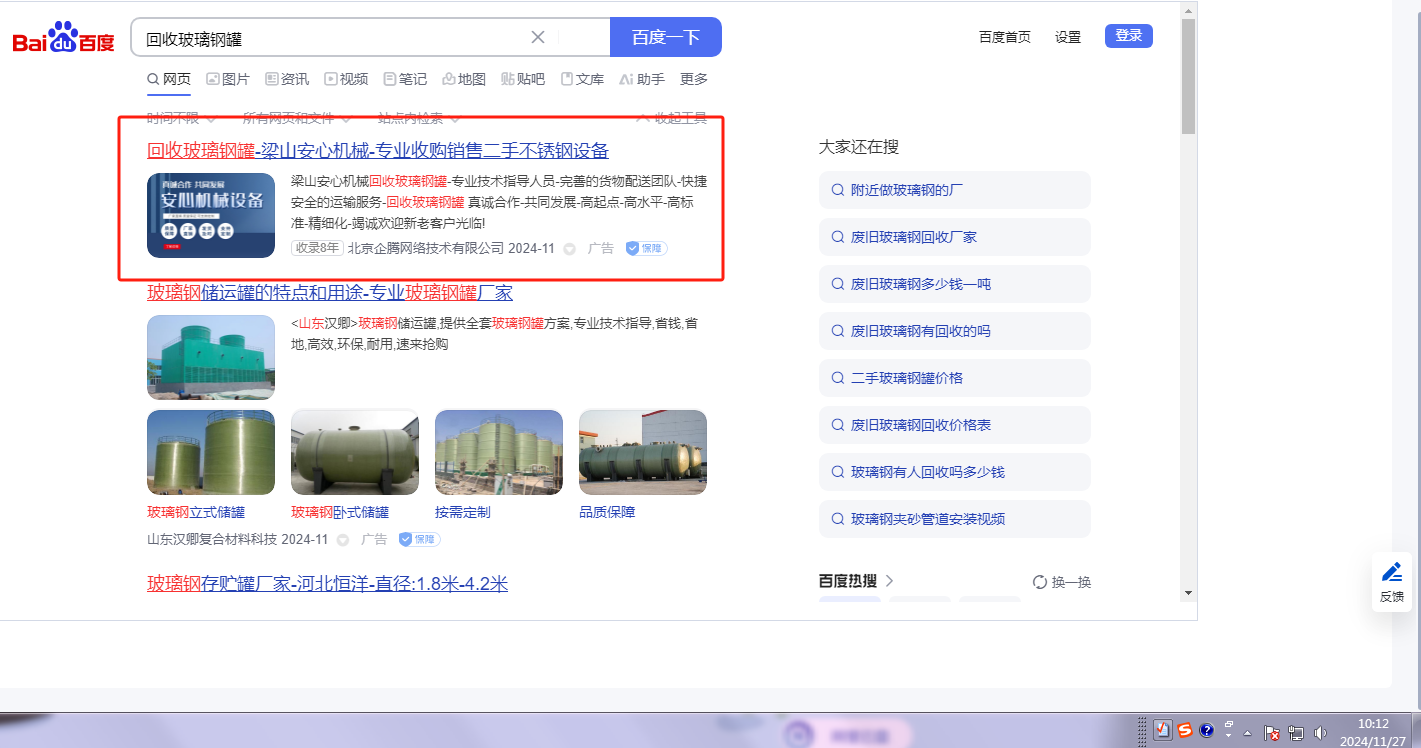Open the 所有网页和文件 file type dropdown

tap(296, 118)
